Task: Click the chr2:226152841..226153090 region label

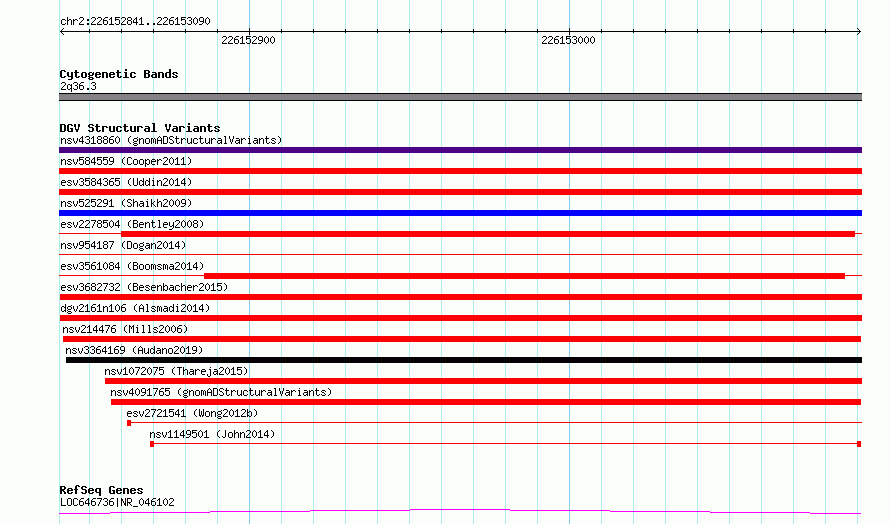Action: point(135,21)
